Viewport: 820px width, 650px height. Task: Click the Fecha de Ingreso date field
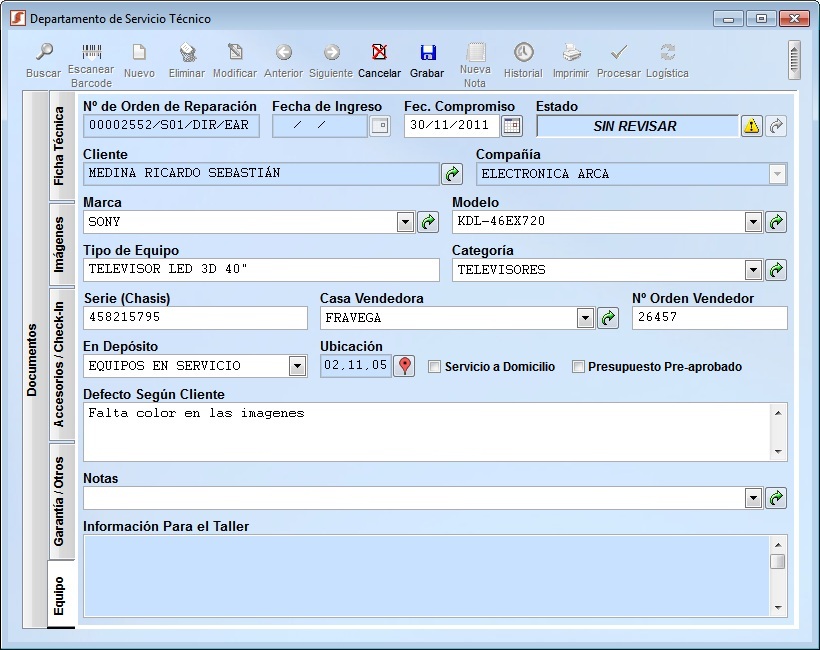point(320,126)
